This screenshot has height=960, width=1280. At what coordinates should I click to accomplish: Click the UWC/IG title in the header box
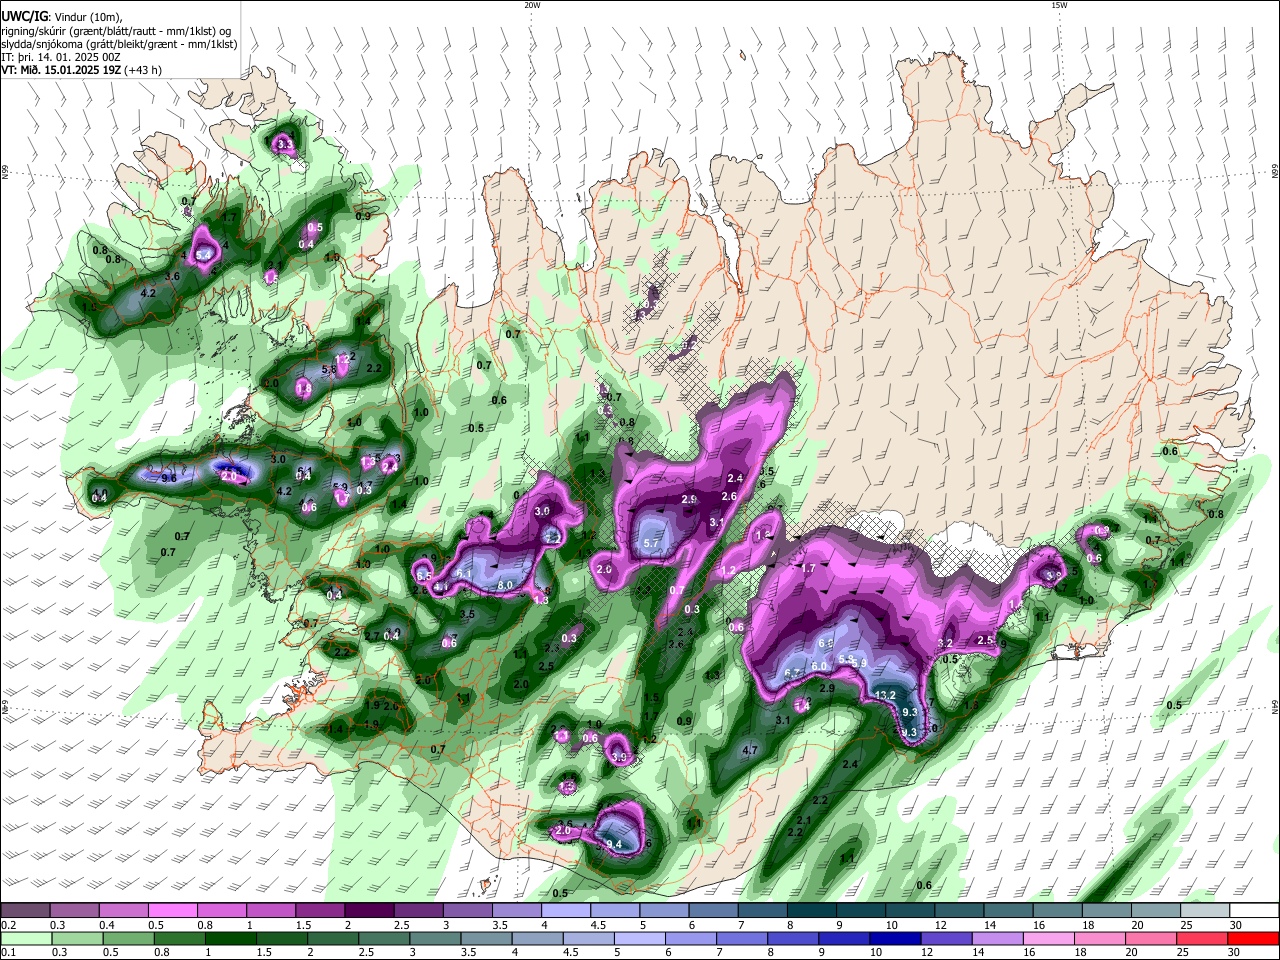point(24,15)
